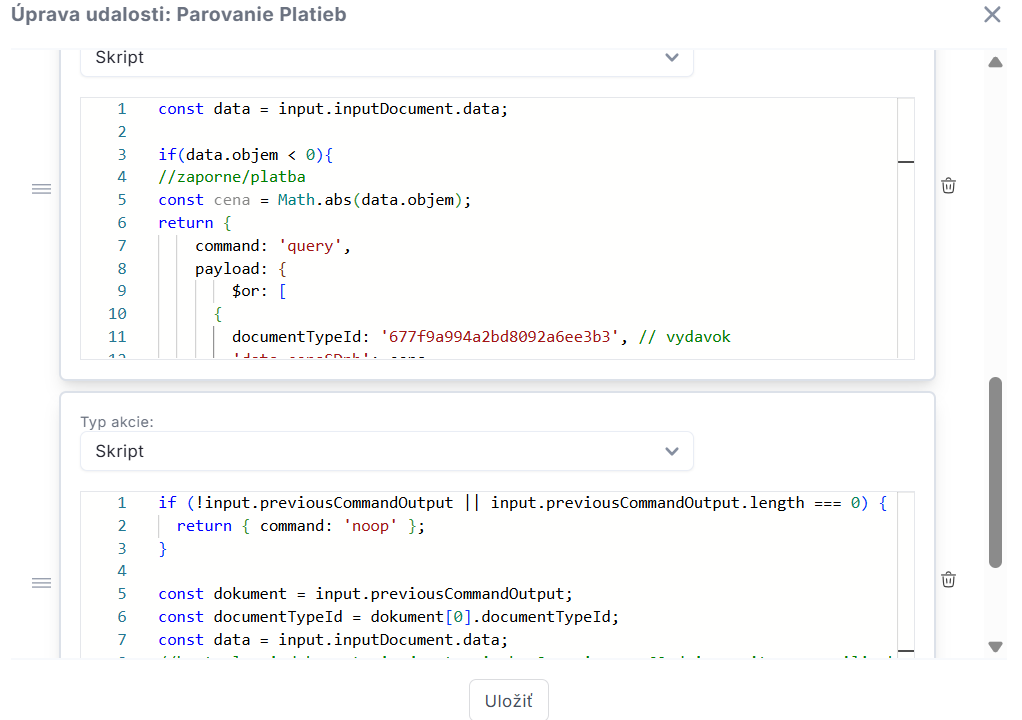The height and width of the screenshot is (720, 1022).
Task: Click the second editor's minimap scrollbar marker
Action: click(x=906, y=650)
